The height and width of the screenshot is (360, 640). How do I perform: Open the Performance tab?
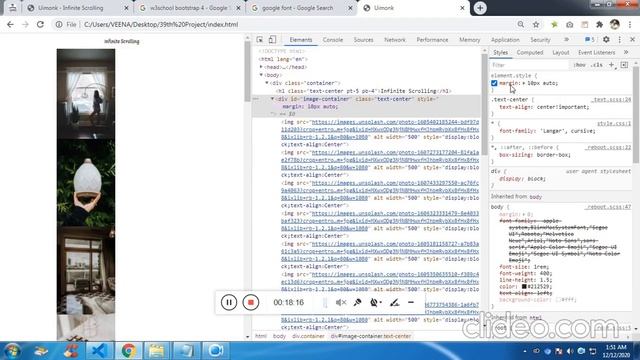click(x=432, y=40)
